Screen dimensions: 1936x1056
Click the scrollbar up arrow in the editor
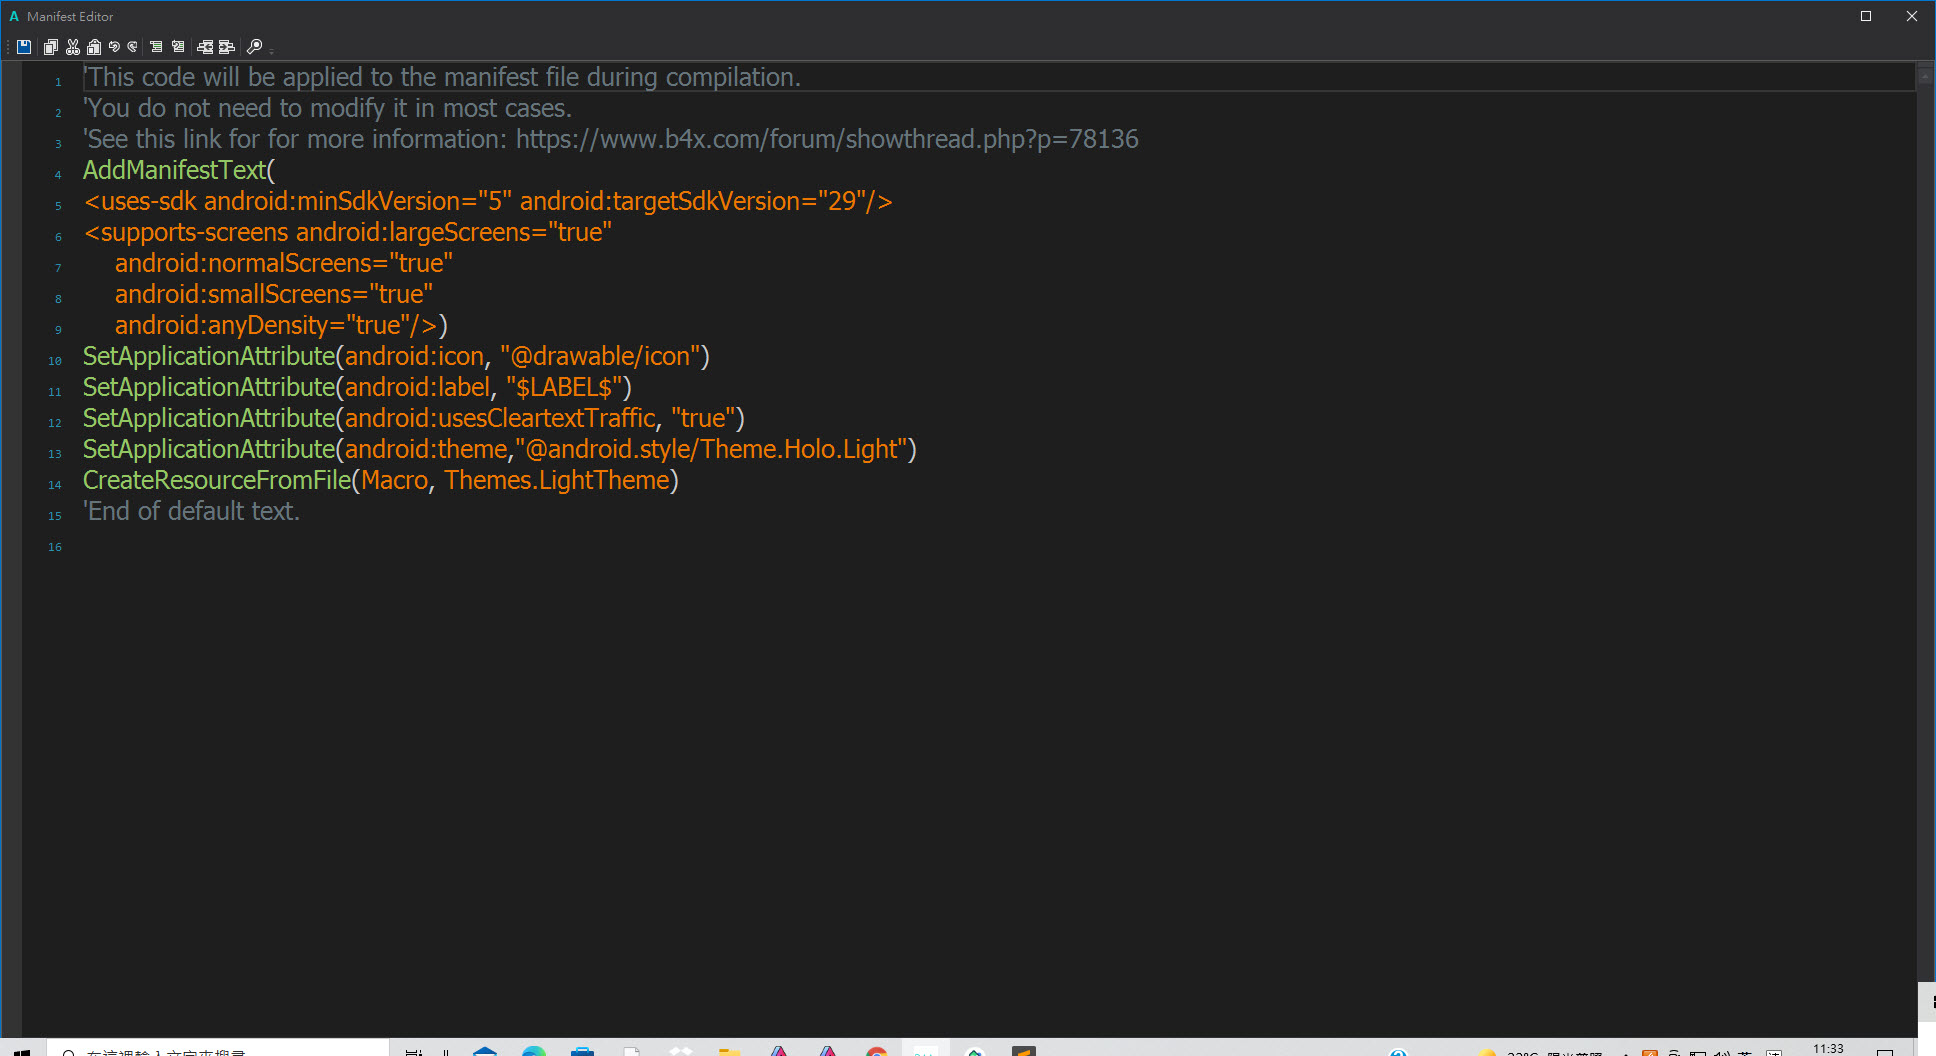[x=1925, y=76]
